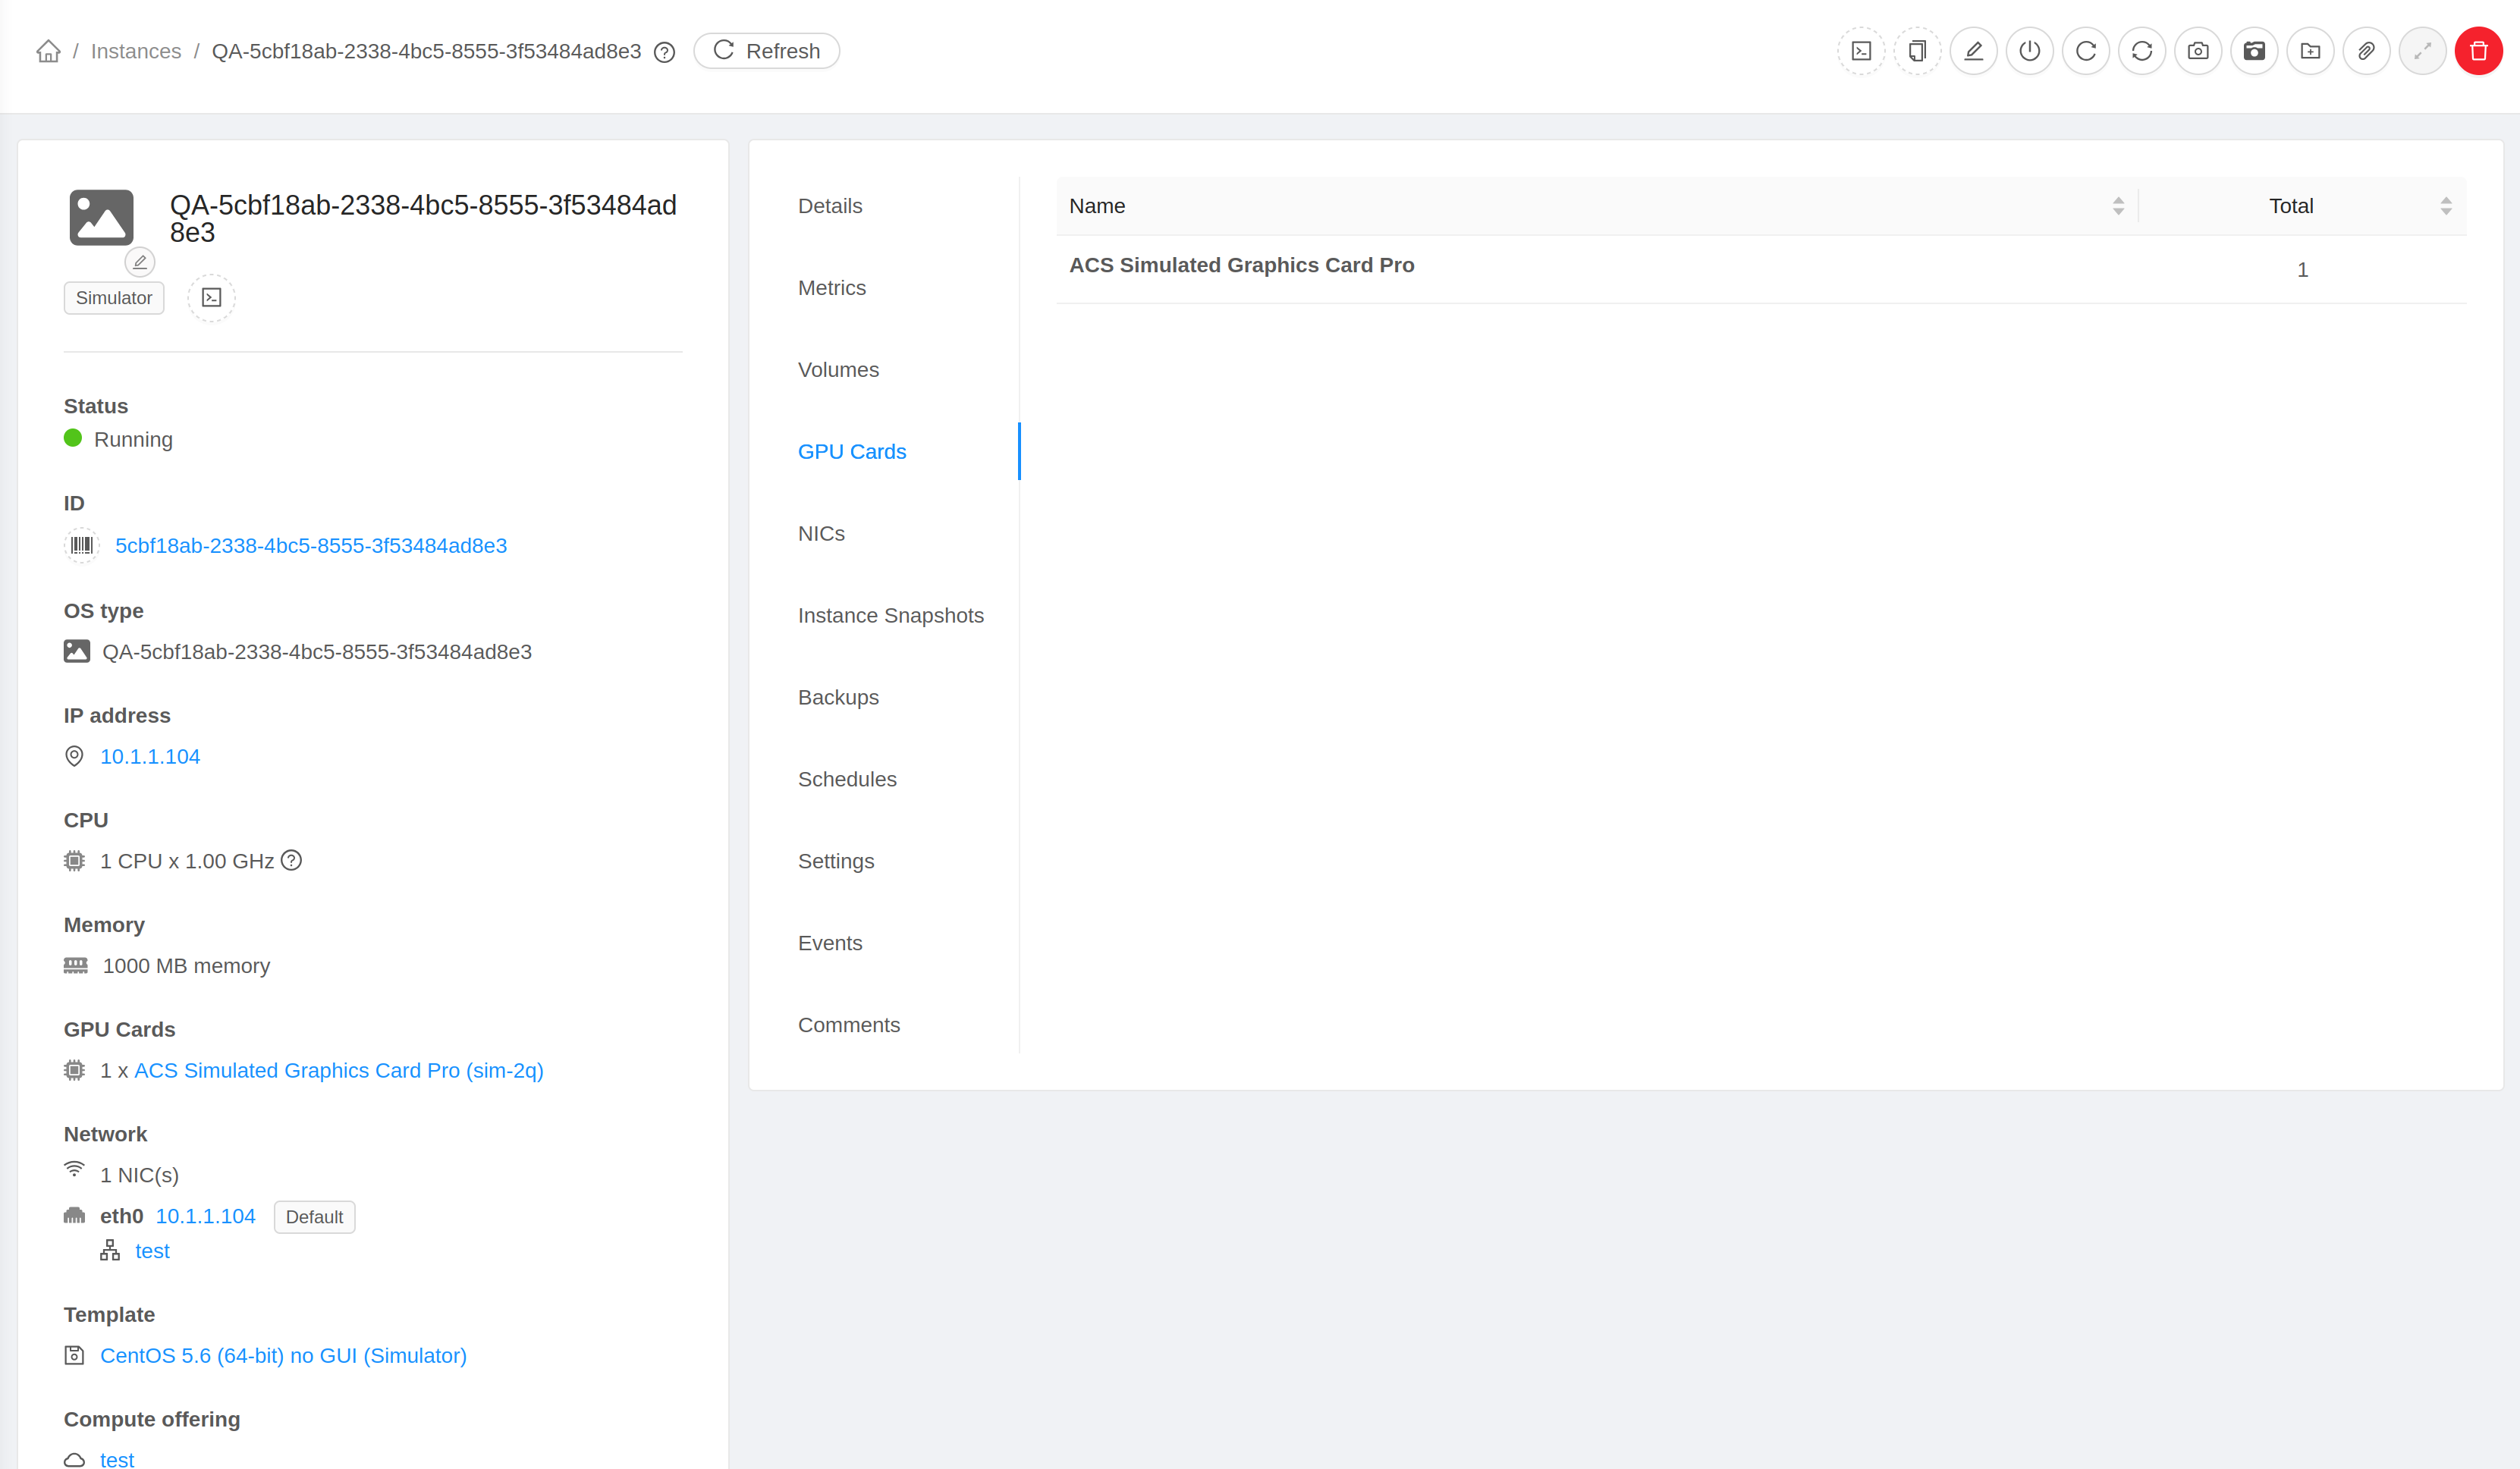Click the Running status text

tap(133, 440)
